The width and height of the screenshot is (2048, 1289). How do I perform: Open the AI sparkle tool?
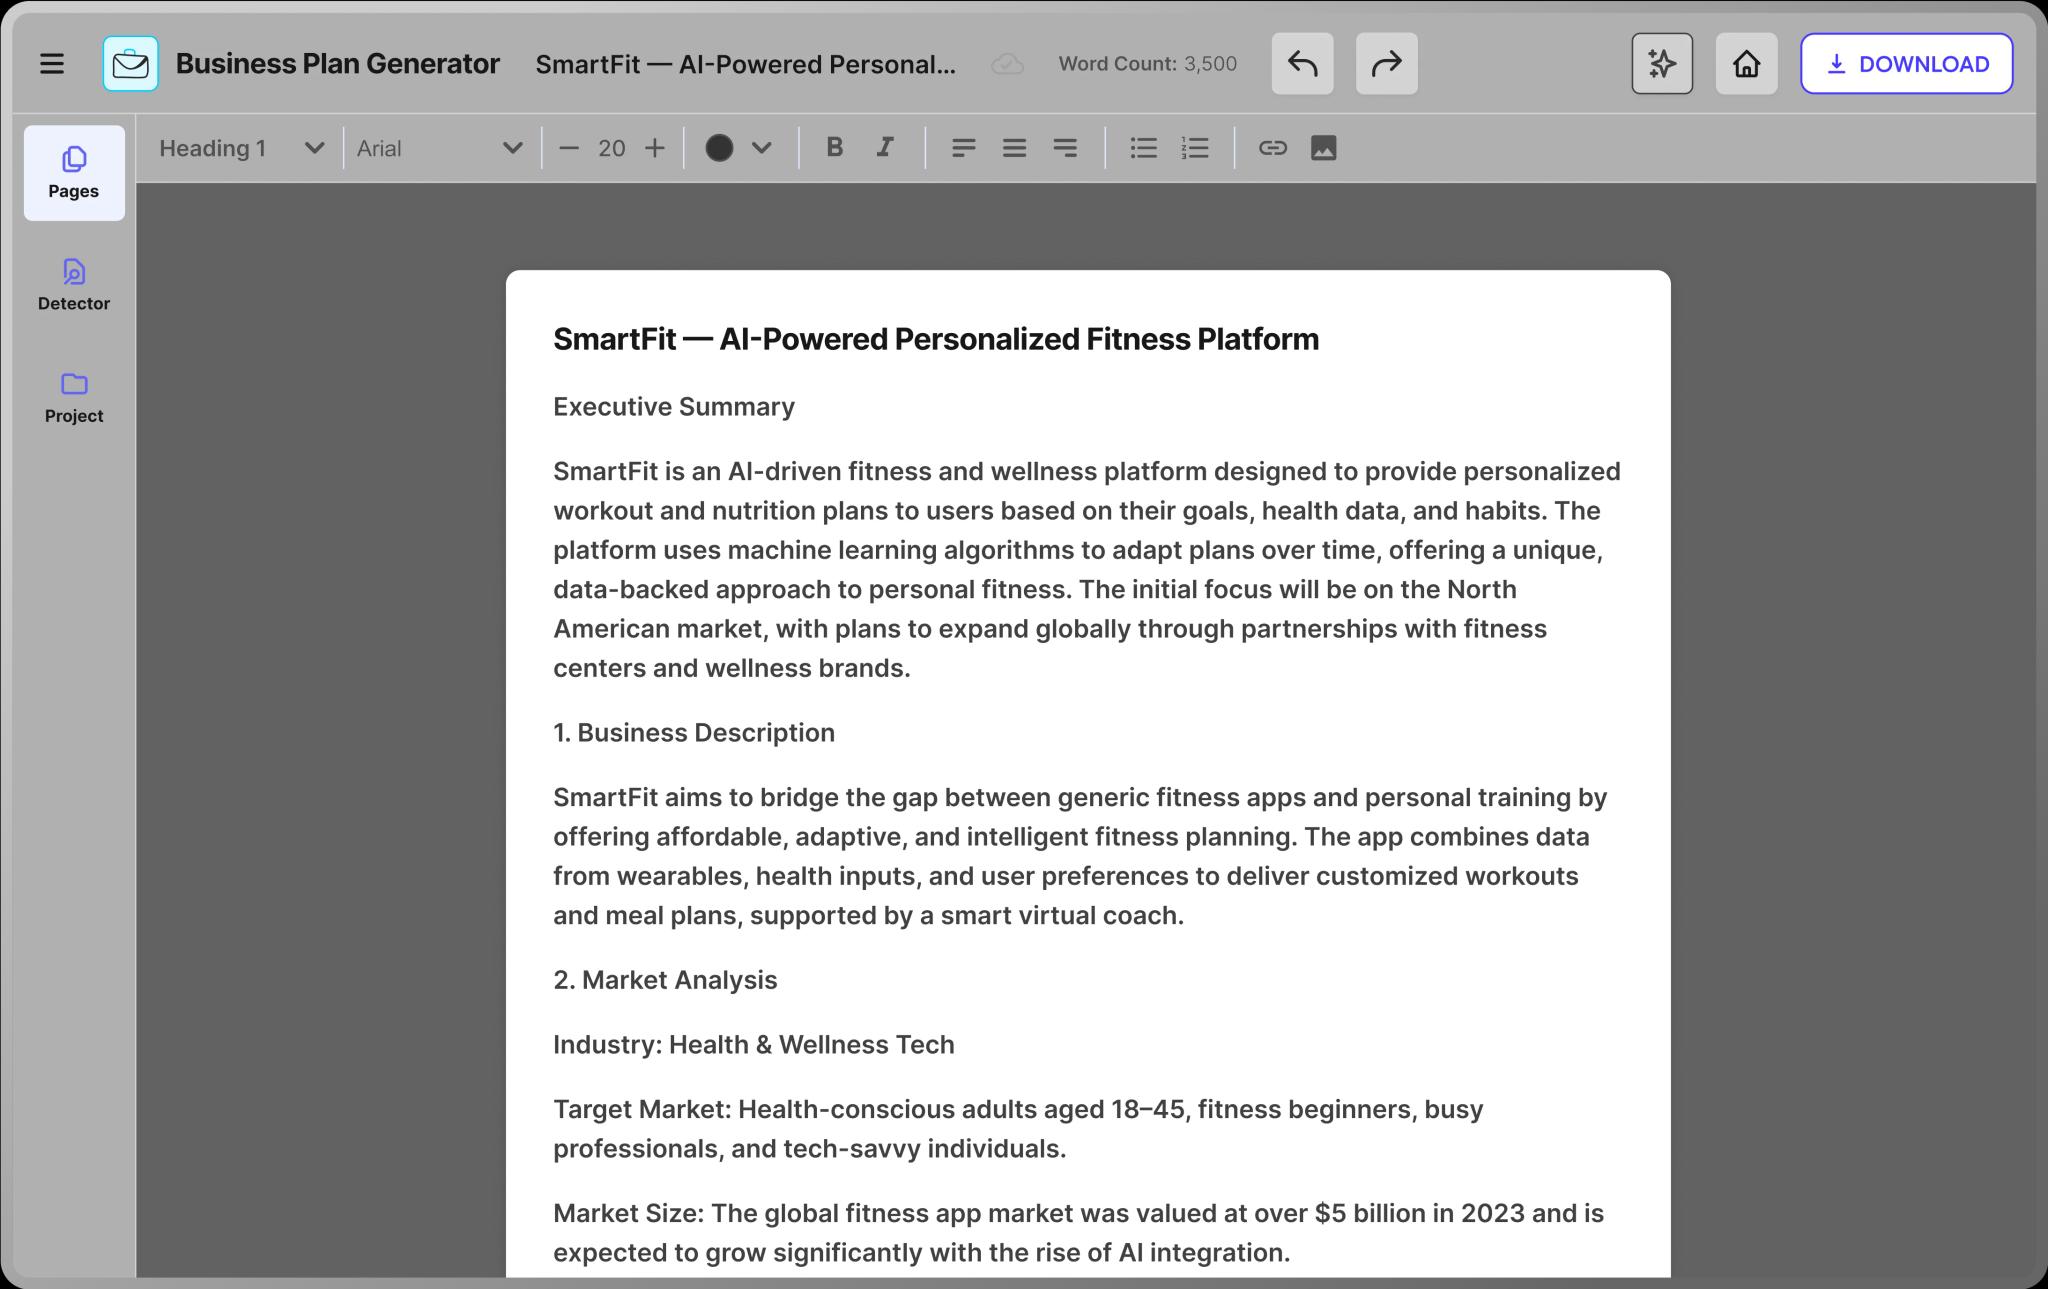[x=1662, y=64]
